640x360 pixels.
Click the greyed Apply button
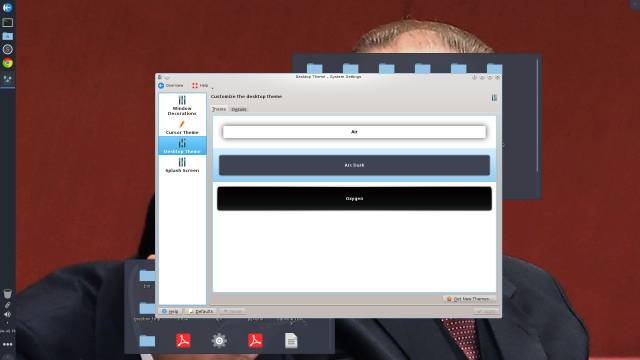(486, 311)
